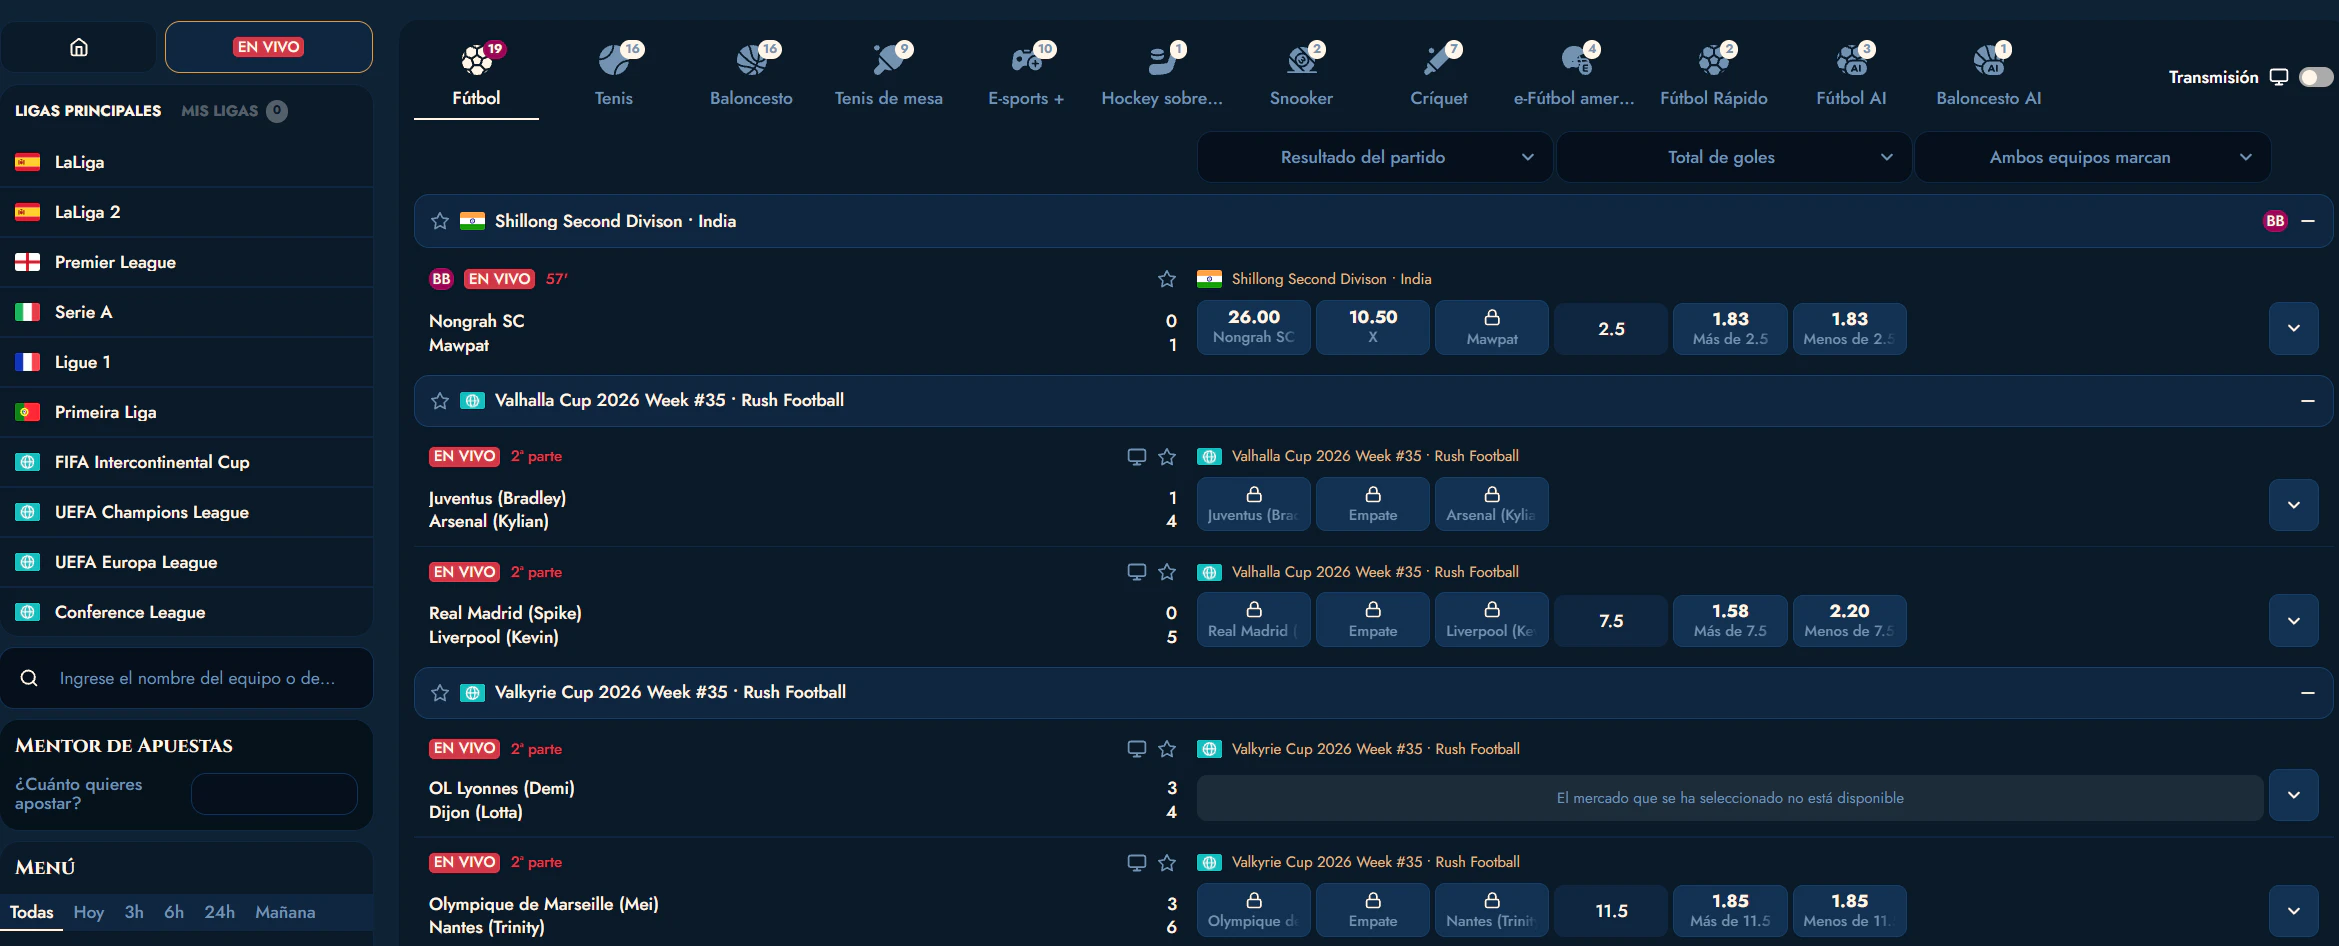Expand markets for Marseille vs Nantes
This screenshot has width=2339, height=946.
2294,911
